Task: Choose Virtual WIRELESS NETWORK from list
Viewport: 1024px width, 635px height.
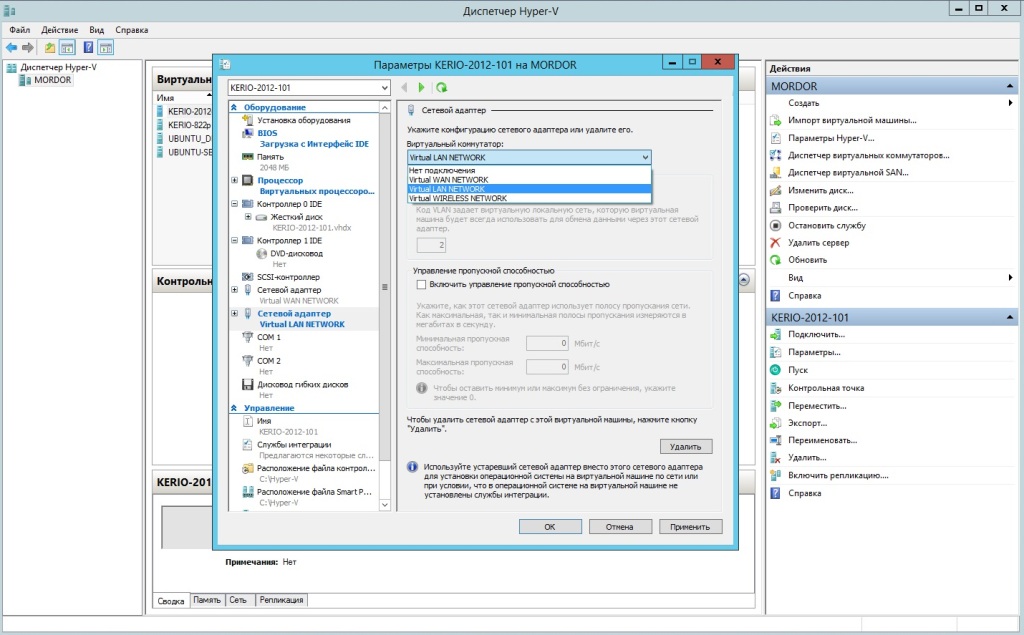Action: (457, 198)
